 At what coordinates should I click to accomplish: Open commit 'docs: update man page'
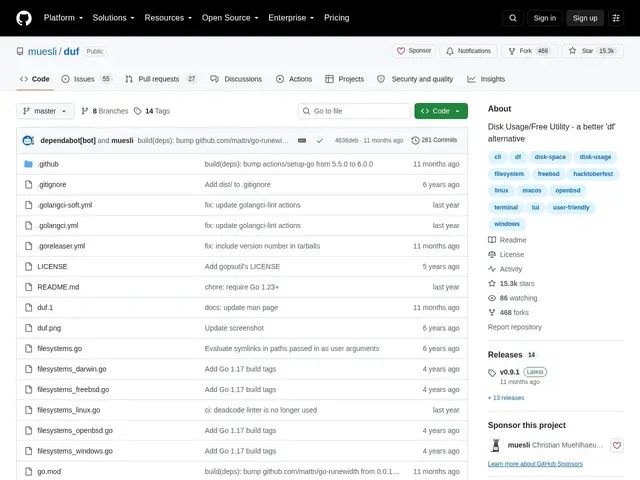coord(241,308)
